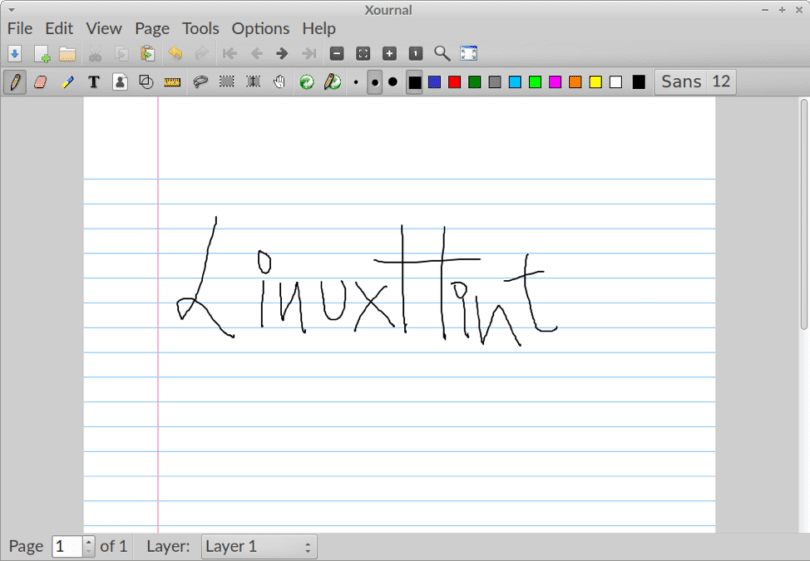Select the Highlighter tool
810x561 pixels.
(x=67, y=82)
